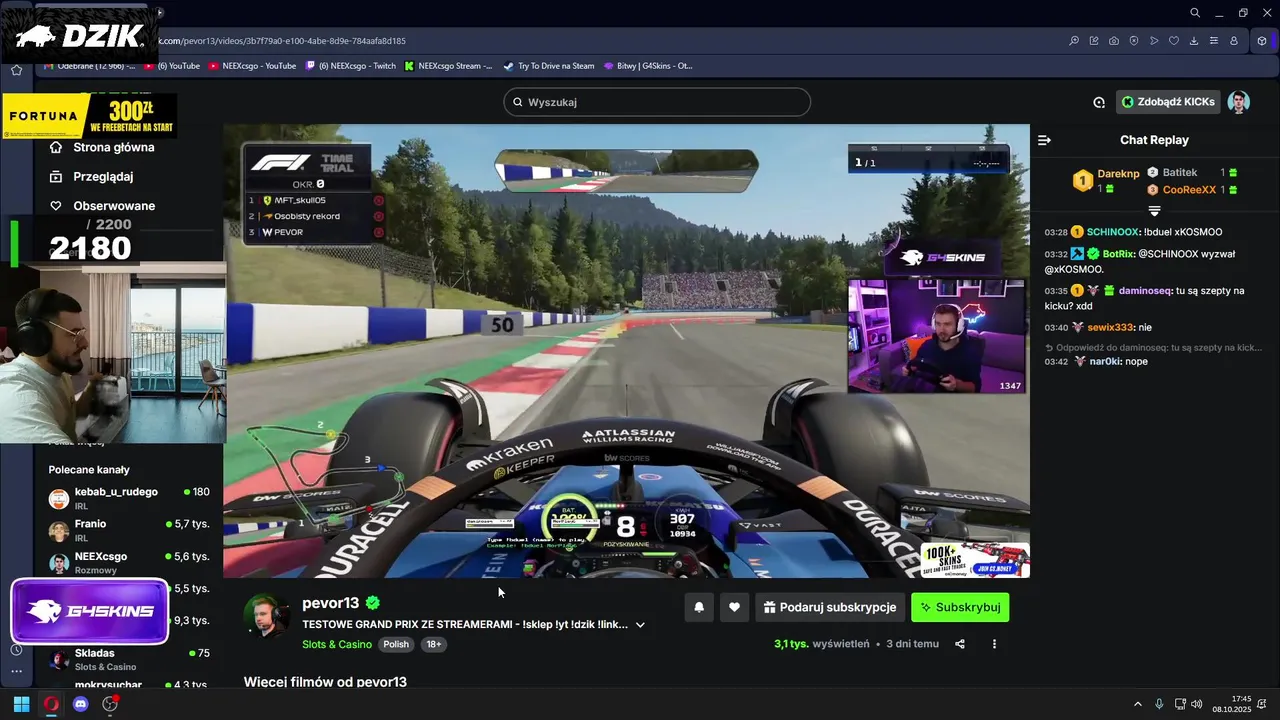Click the Polish language tag
Viewport: 1280px width, 720px height.
(x=396, y=644)
